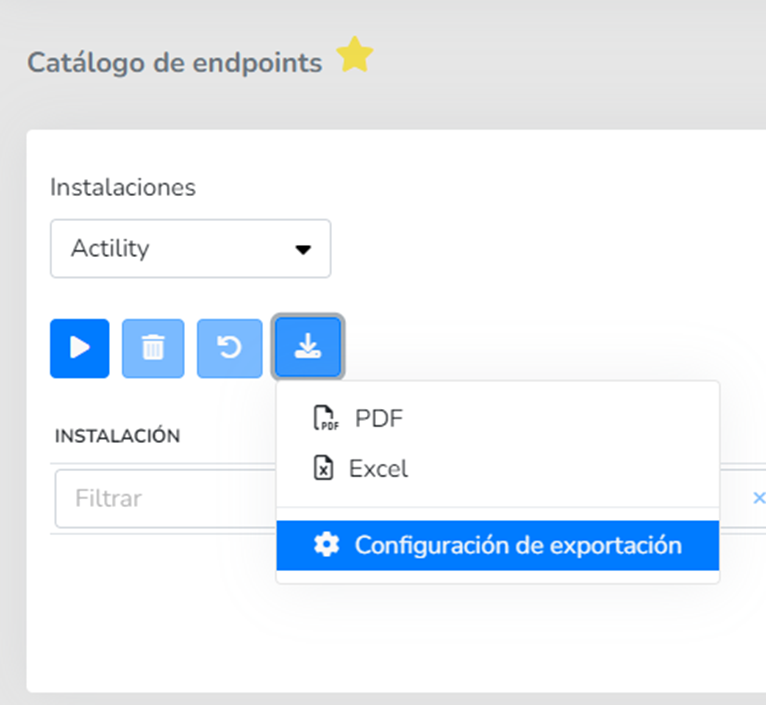Image resolution: width=766 pixels, height=705 pixels.
Task: Click the yellow favorite star icon
Action: click(x=354, y=56)
